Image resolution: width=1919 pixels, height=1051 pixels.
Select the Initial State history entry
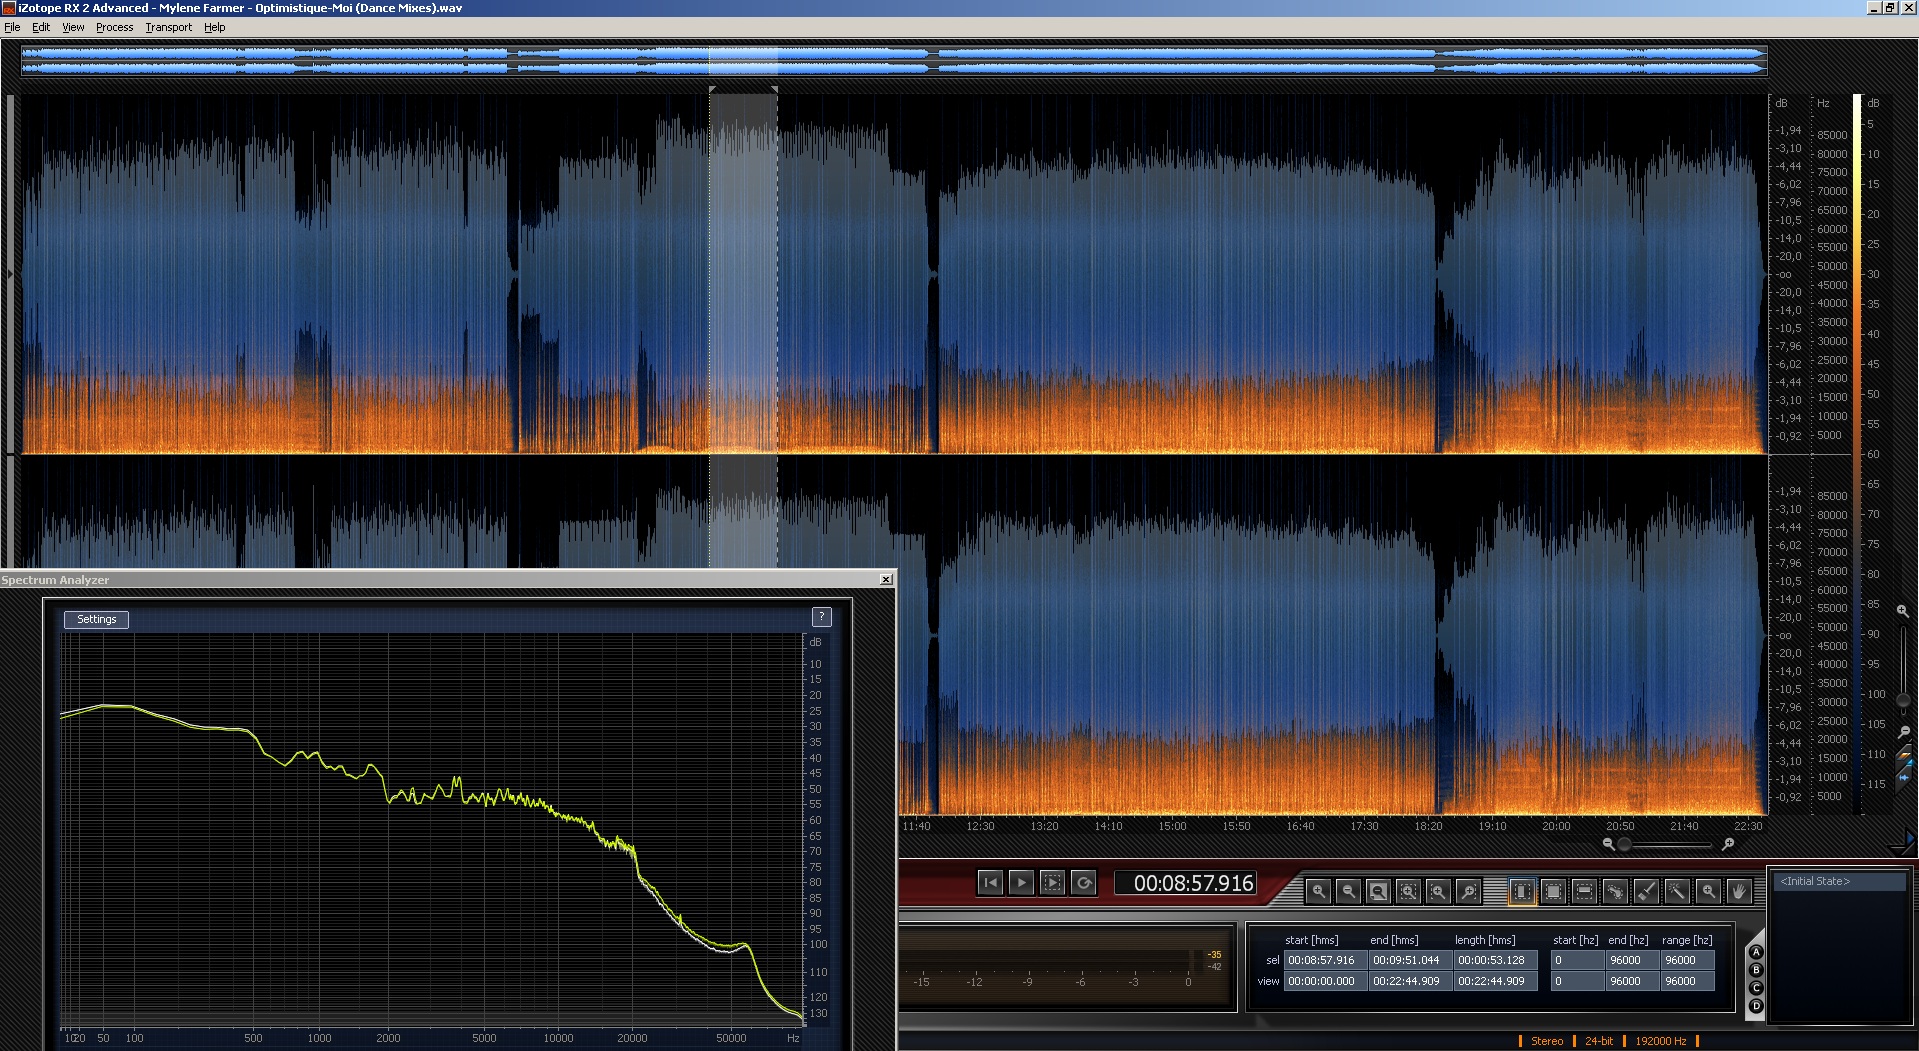click(1838, 881)
